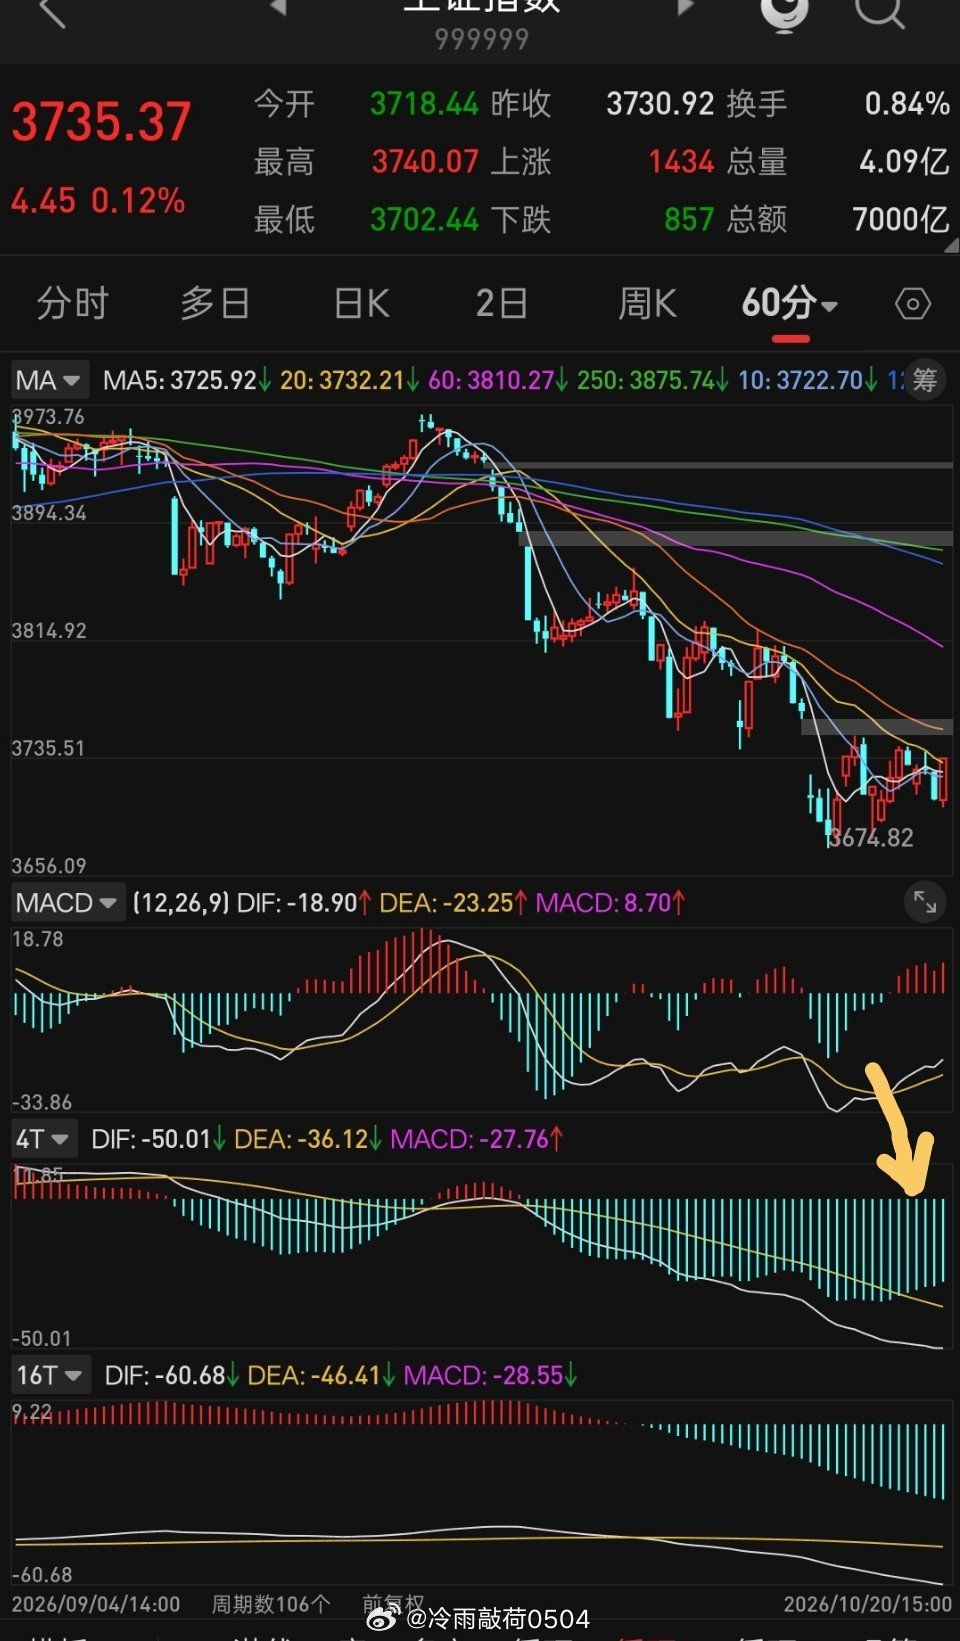Switch to the 2日 tab

pyautogui.click(x=501, y=303)
